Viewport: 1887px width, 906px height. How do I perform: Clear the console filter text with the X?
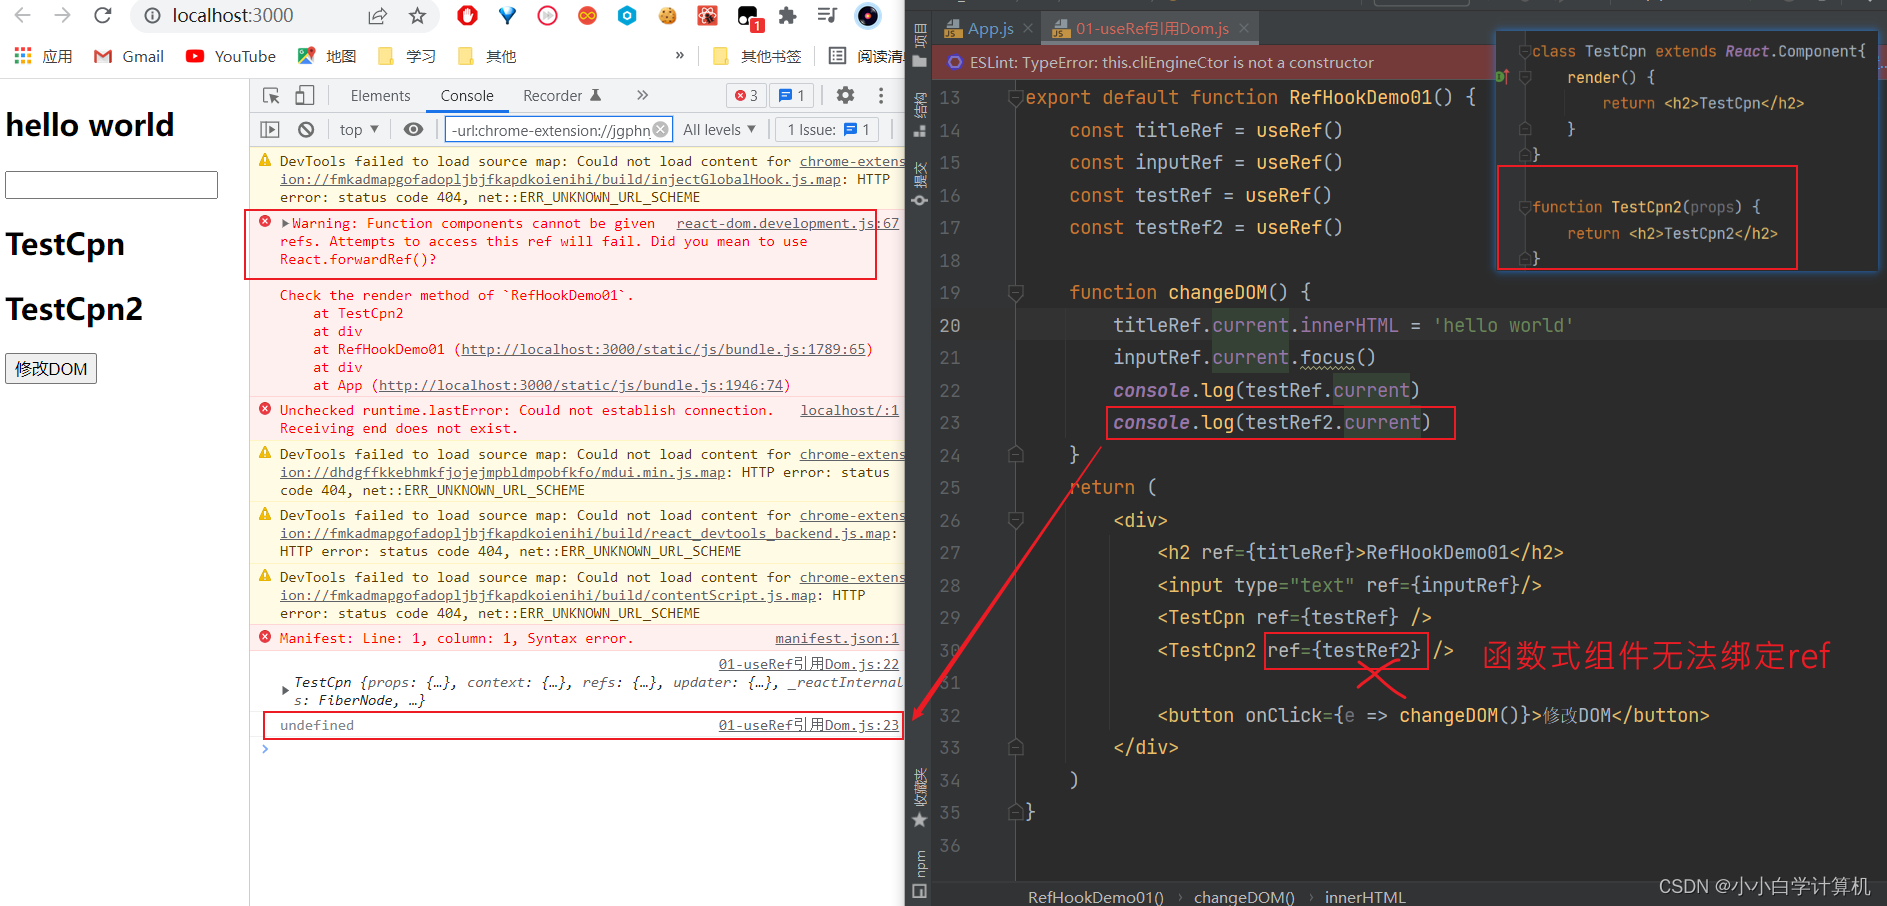660,129
